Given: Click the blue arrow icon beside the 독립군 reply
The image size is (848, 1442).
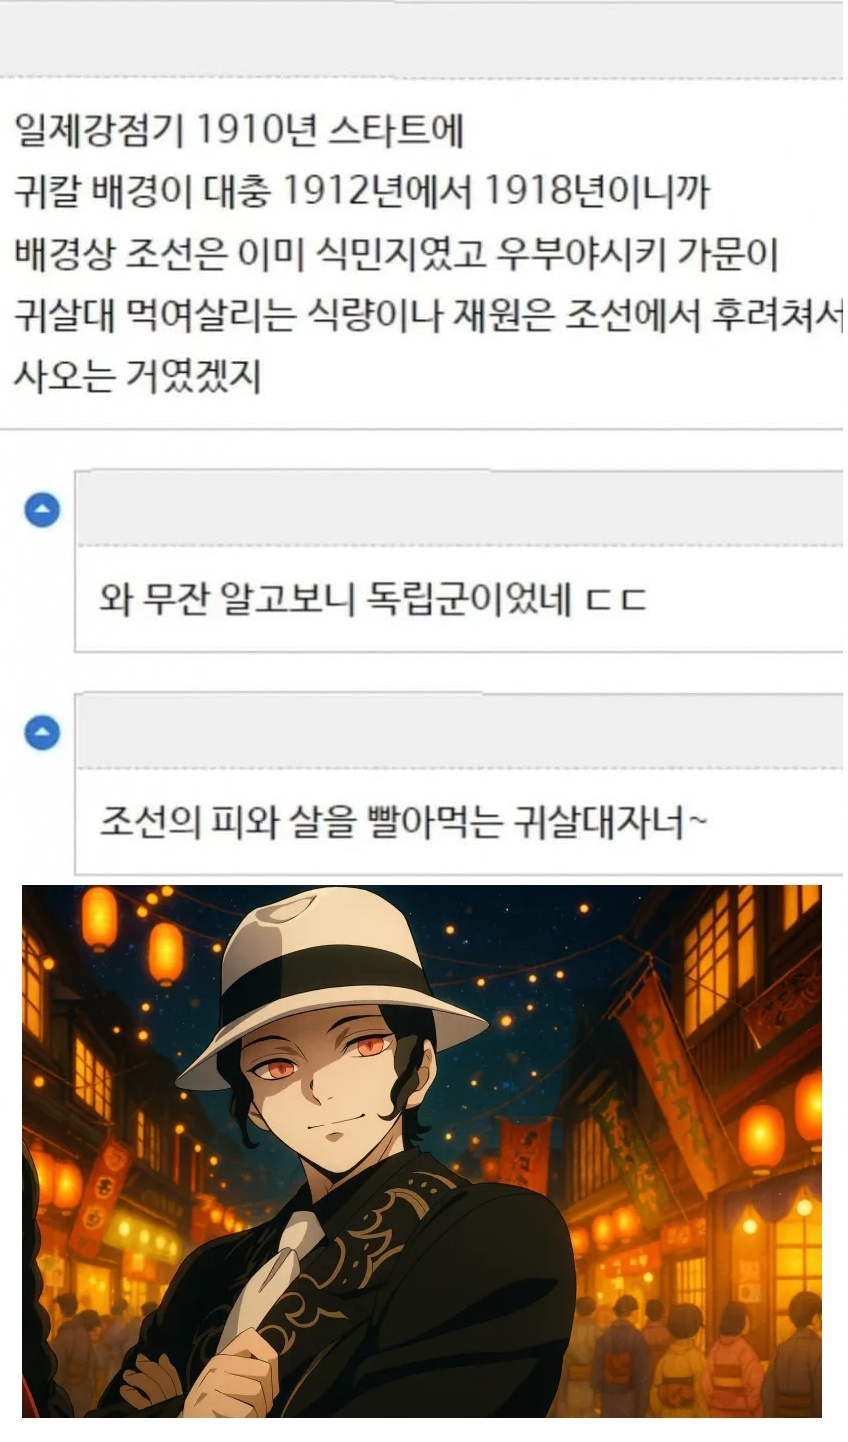Looking at the screenshot, I should pyautogui.click(x=41, y=511).
